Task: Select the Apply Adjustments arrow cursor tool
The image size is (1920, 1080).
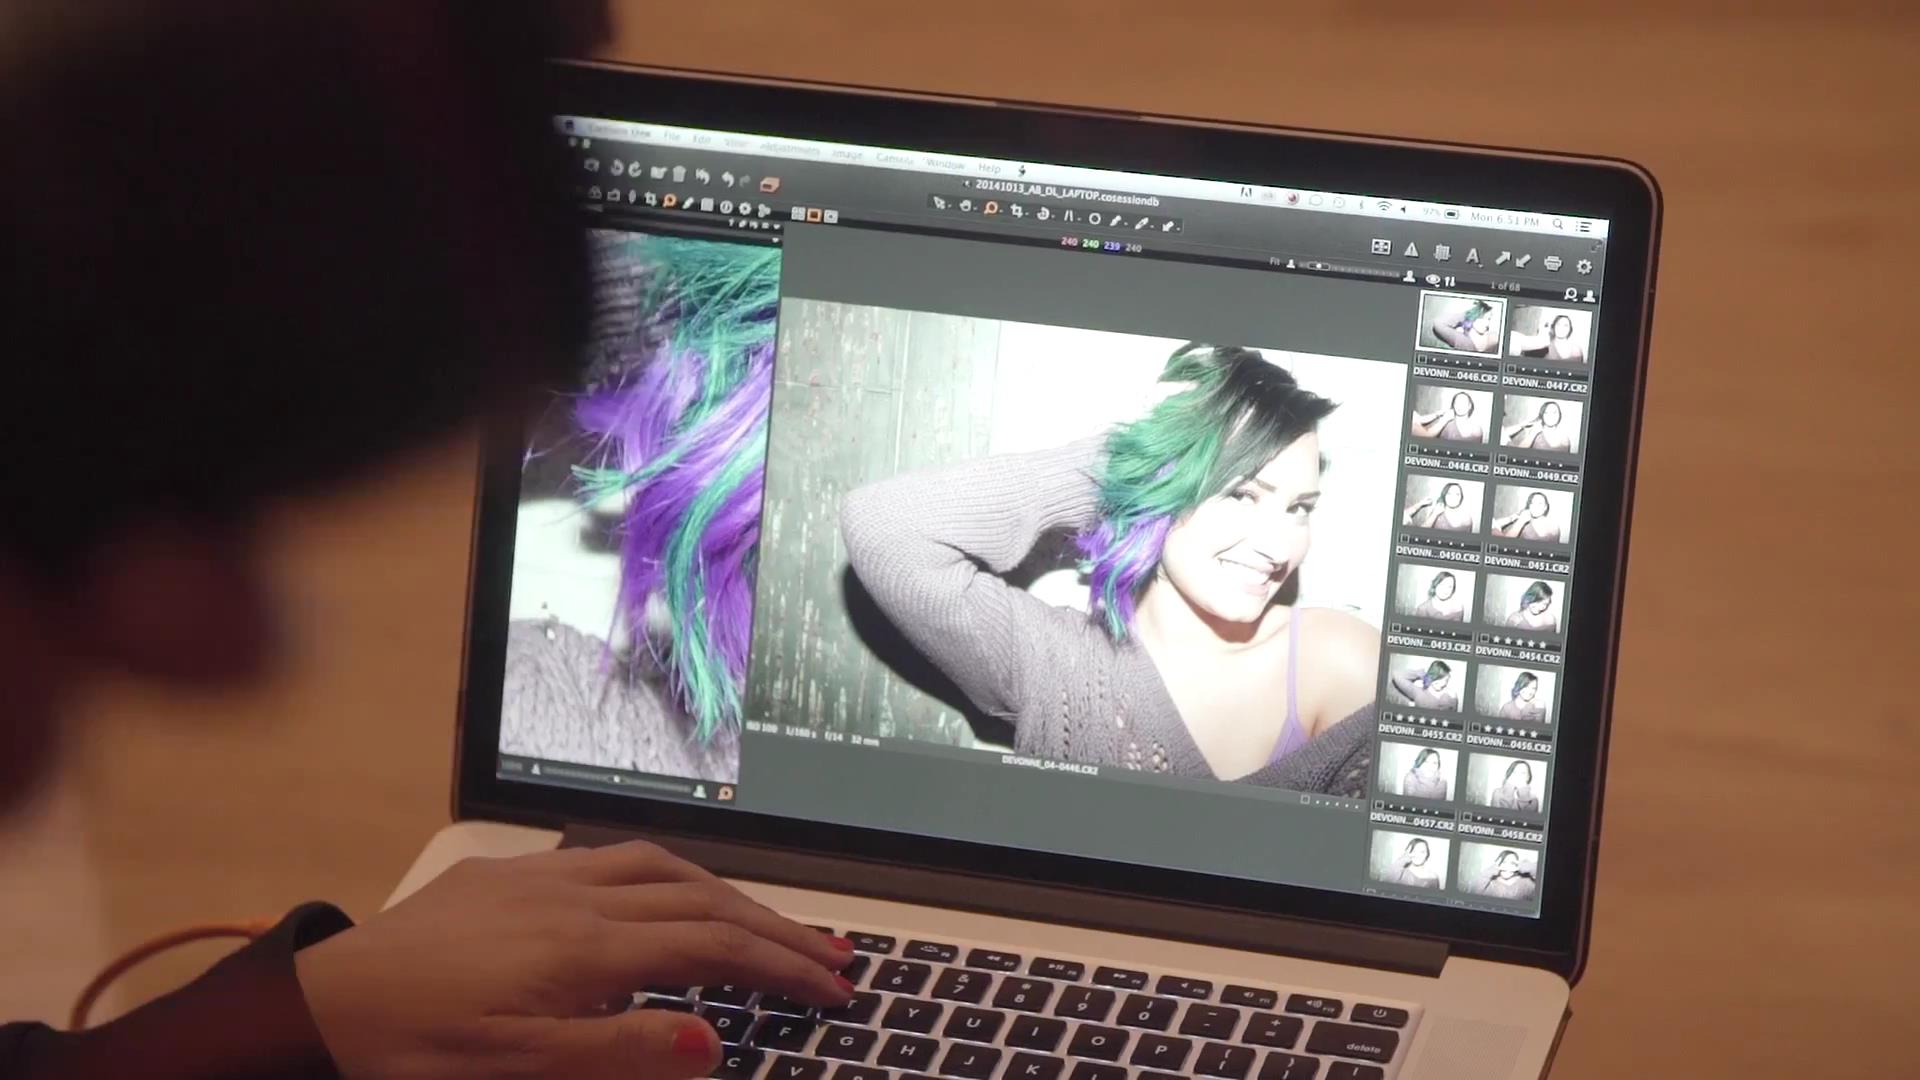Action: pos(1167,226)
